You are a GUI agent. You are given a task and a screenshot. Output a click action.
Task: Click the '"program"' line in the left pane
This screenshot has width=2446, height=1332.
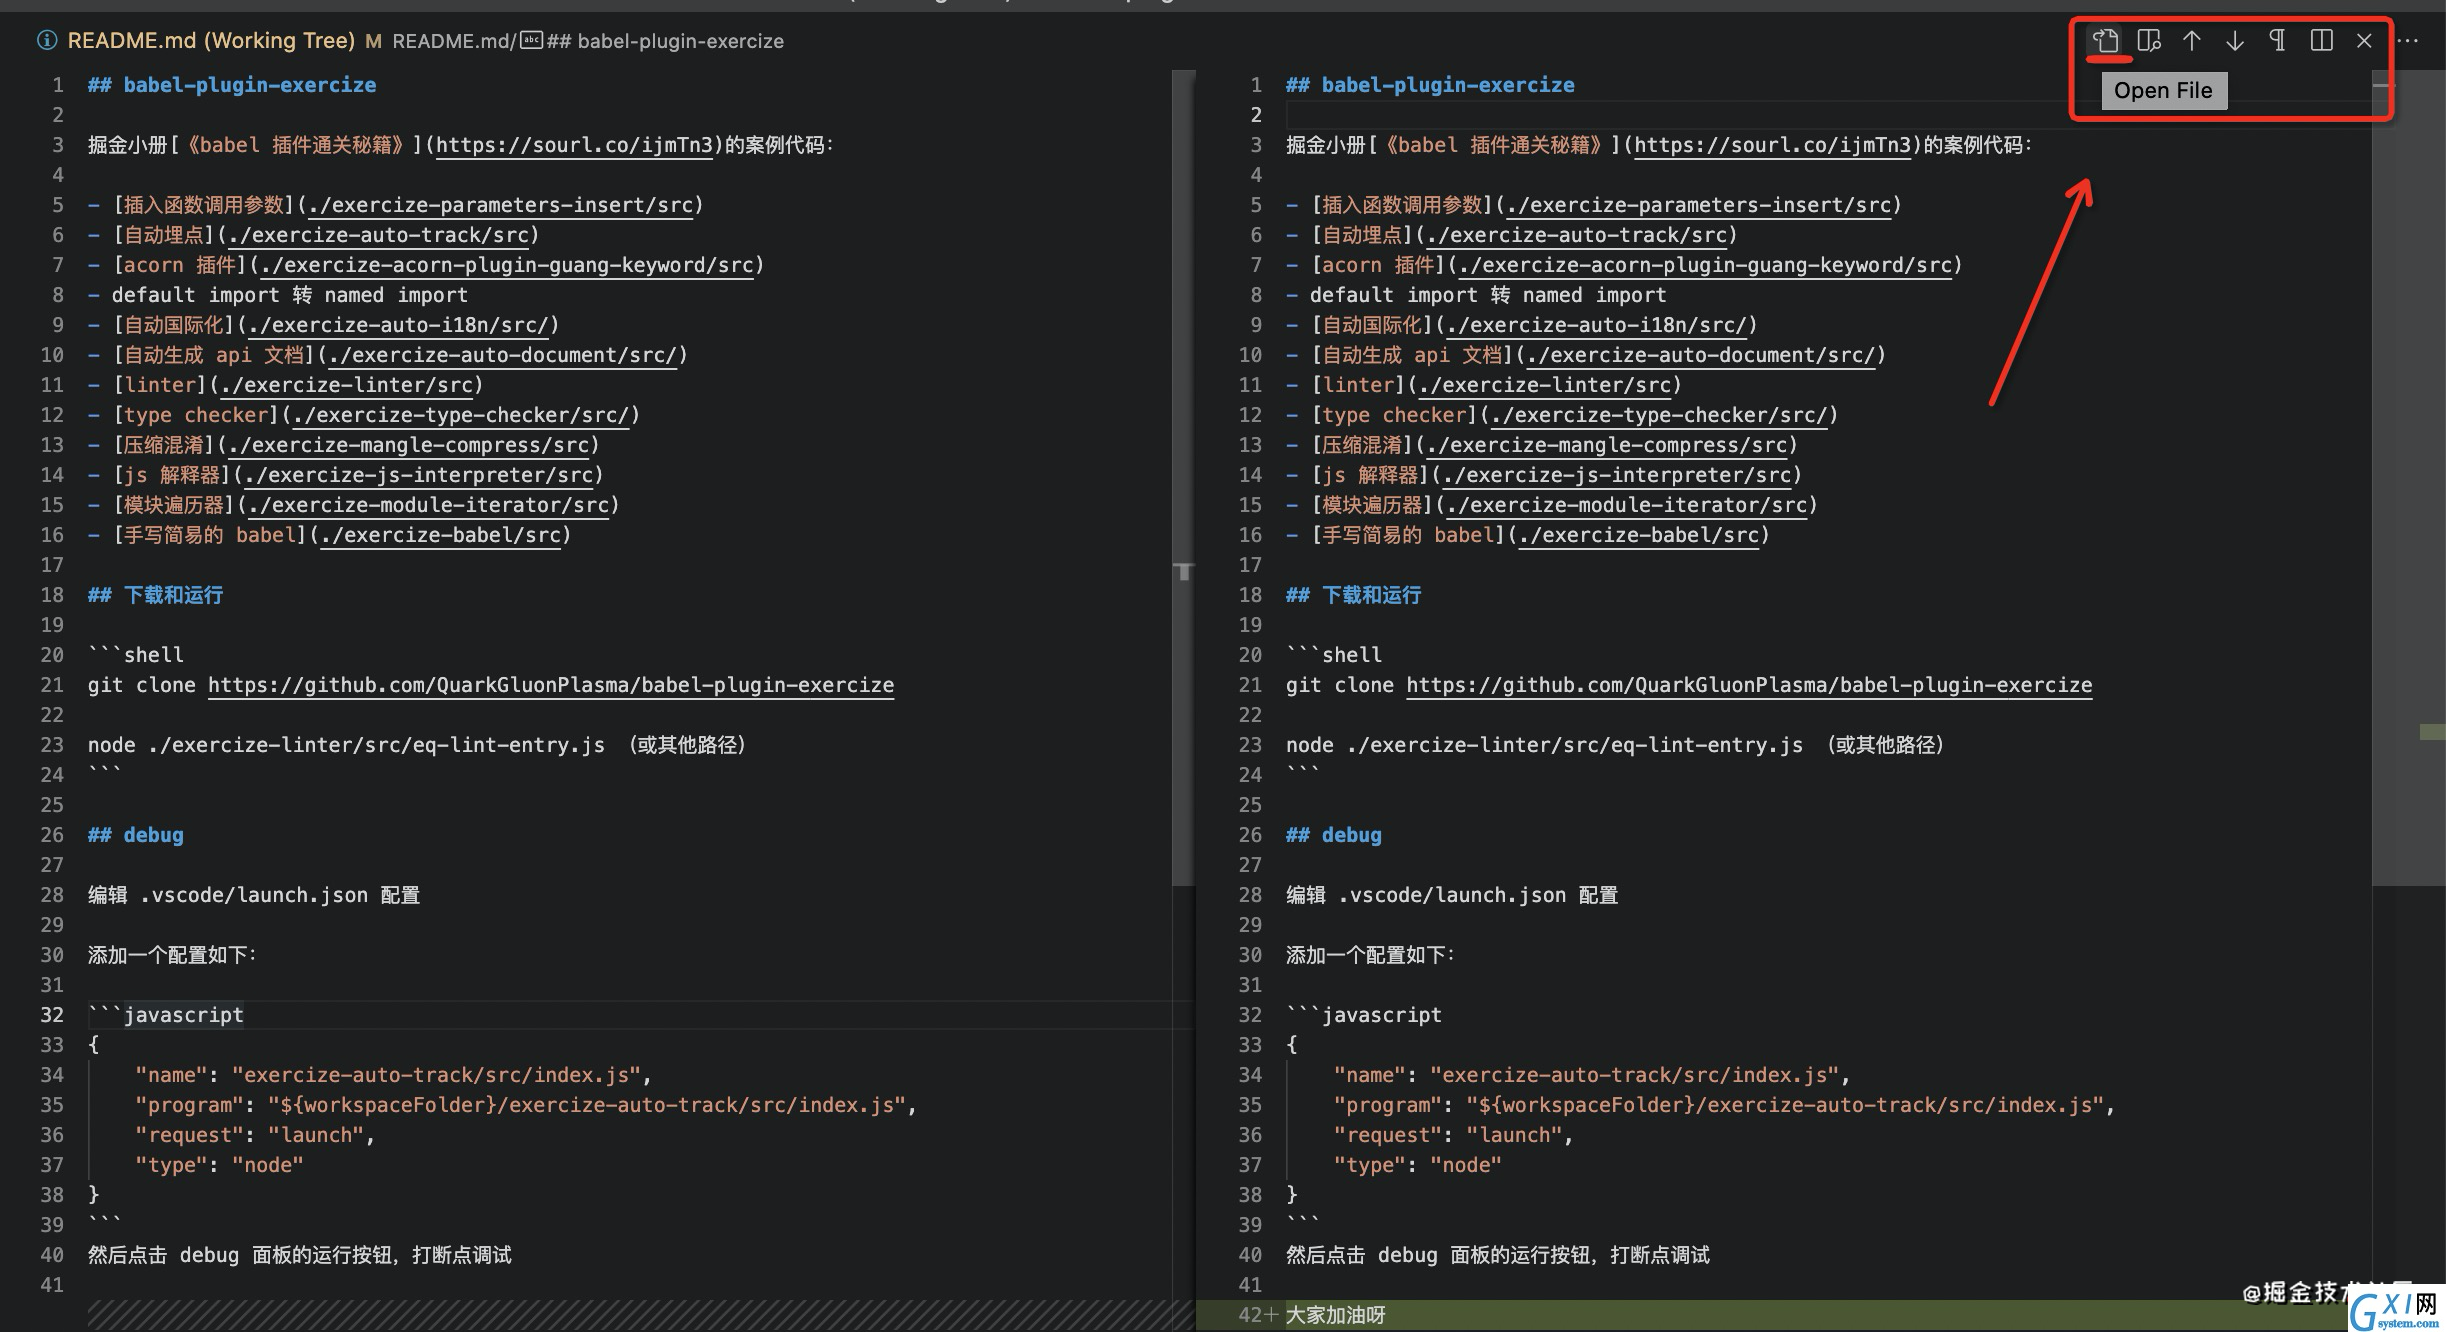[526, 1105]
